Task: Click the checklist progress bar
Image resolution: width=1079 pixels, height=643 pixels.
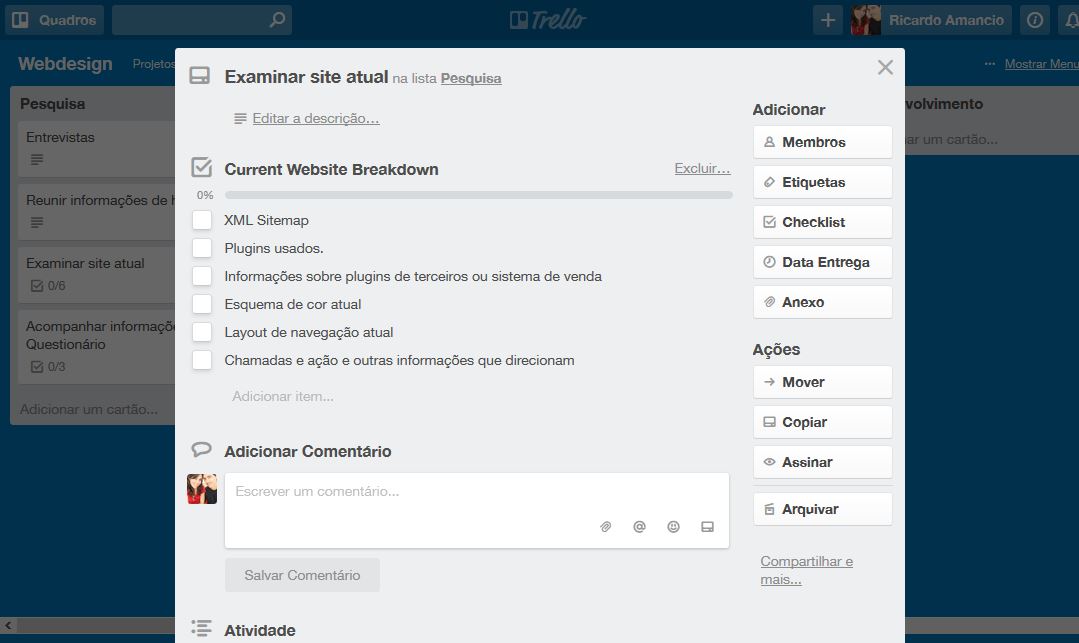Action: click(x=478, y=195)
